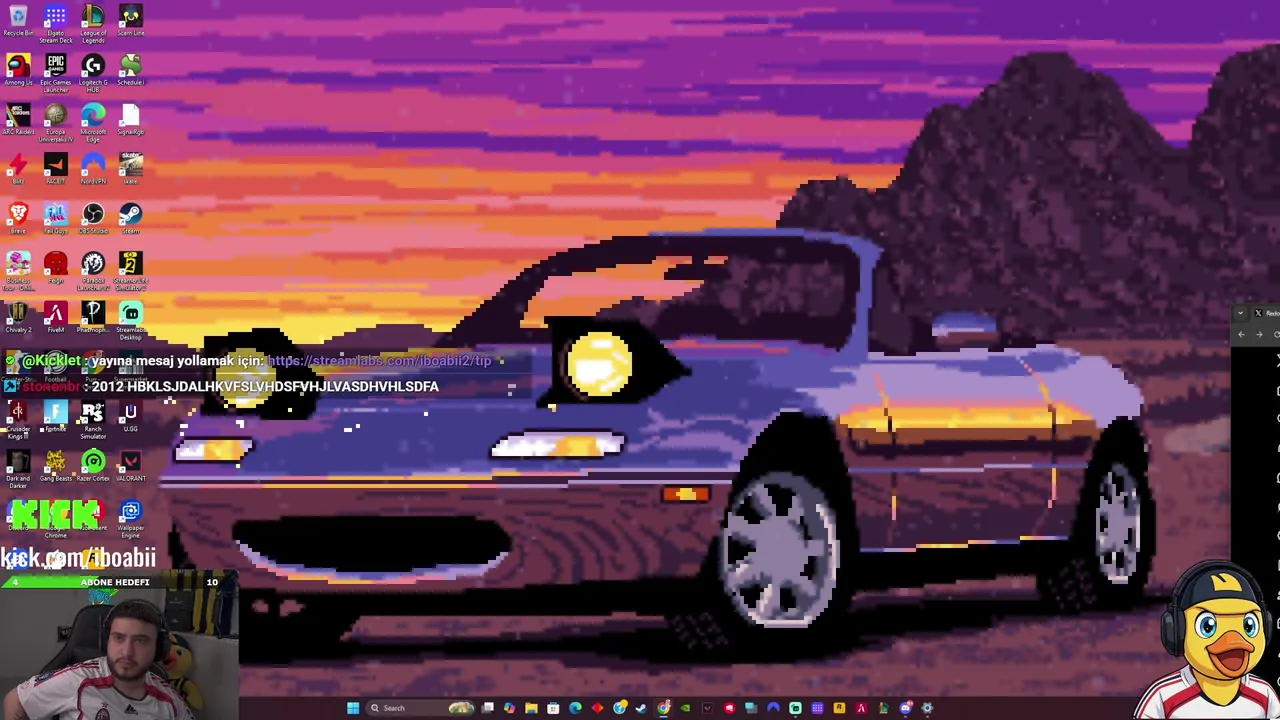Viewport: 1280px width, 720px height.
Task: Open Logitech G HUB desktop icon
Action: (93, 73)
